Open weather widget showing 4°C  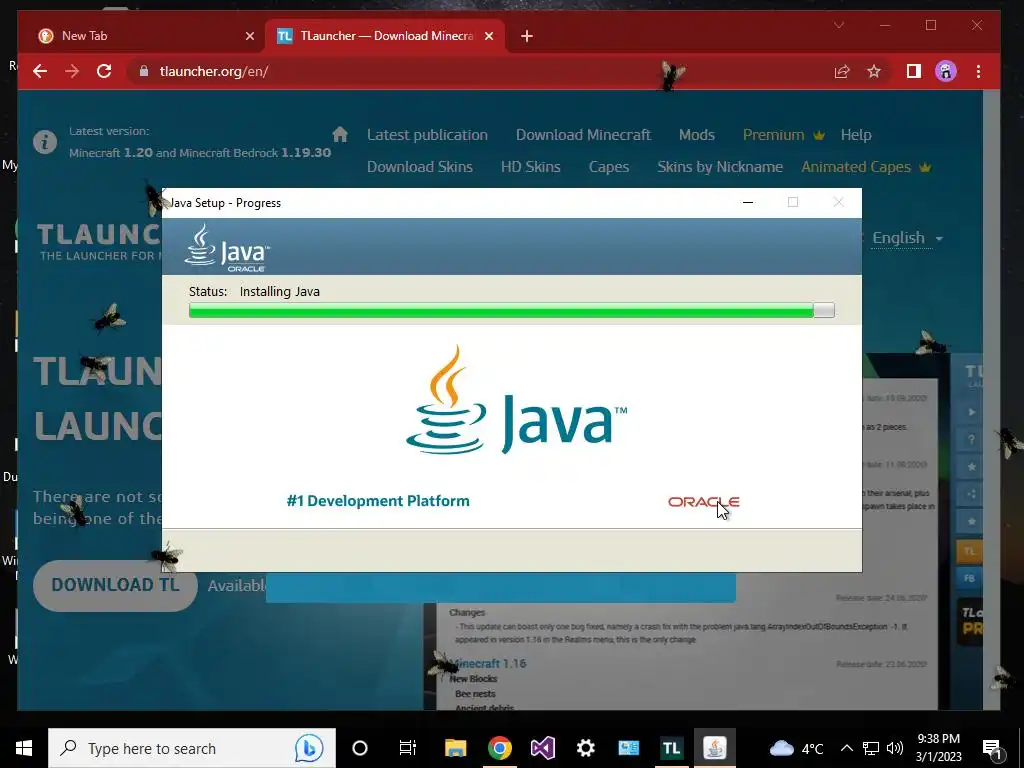796,748
